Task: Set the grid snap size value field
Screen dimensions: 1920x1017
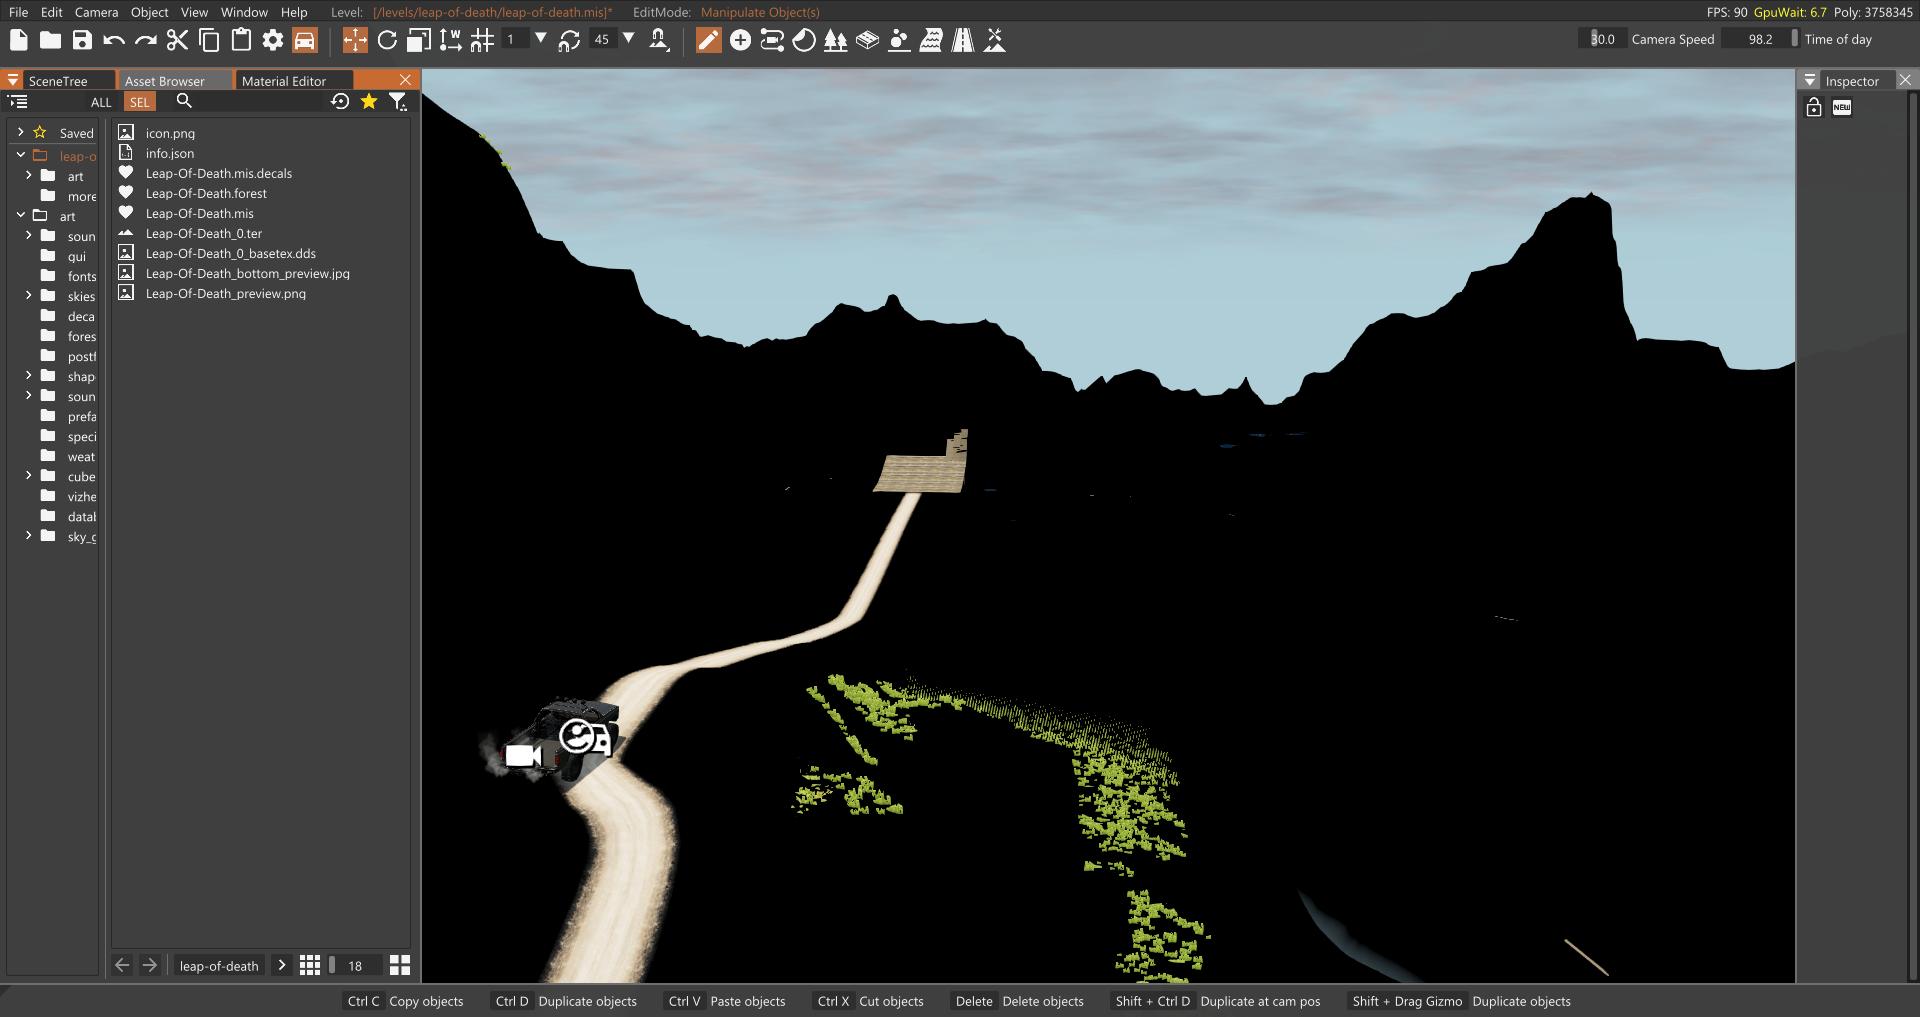Action: (x=514, y=39)
